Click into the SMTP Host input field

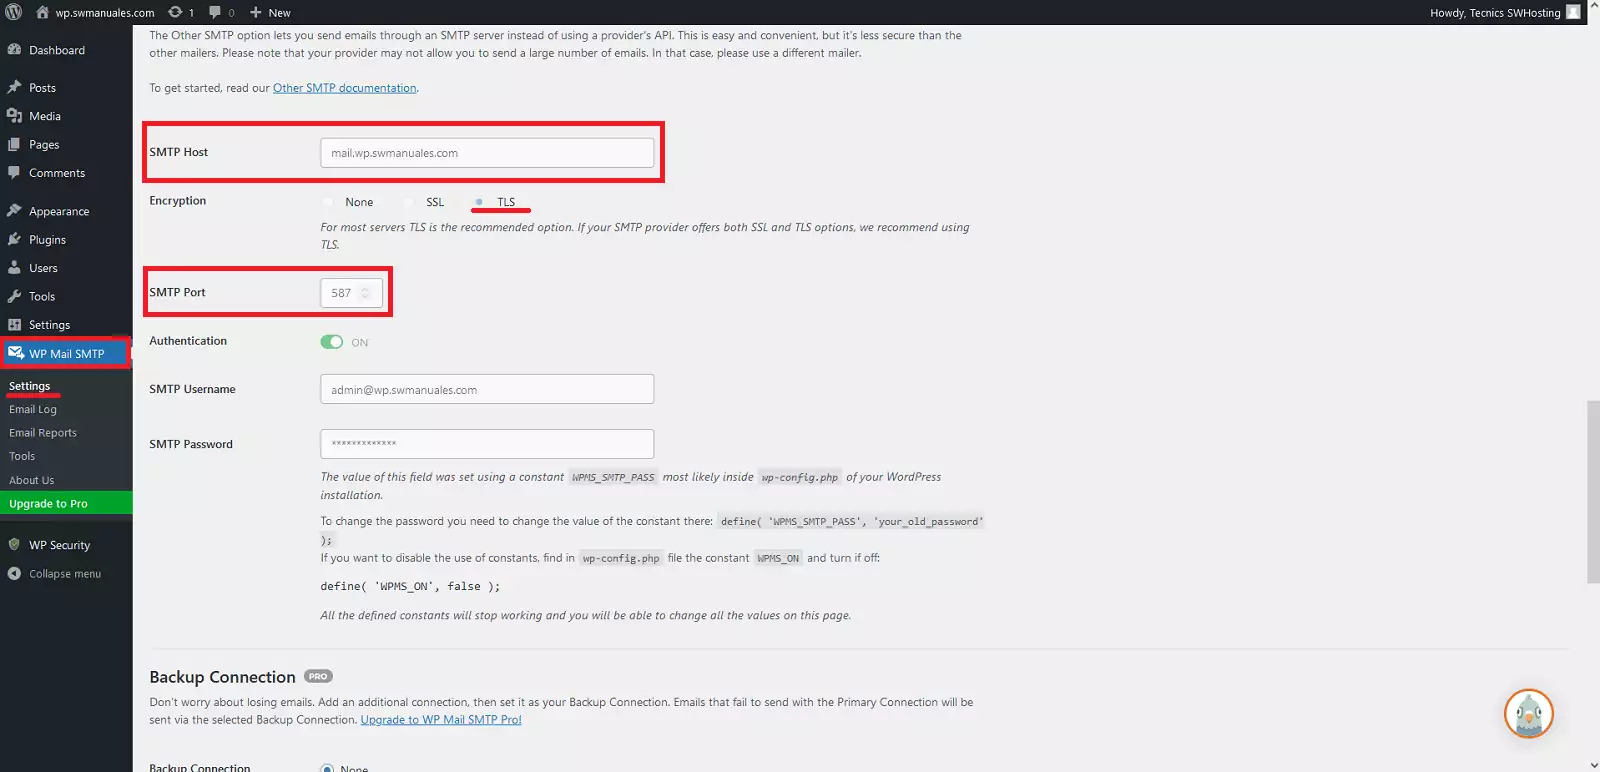point(486,153)
